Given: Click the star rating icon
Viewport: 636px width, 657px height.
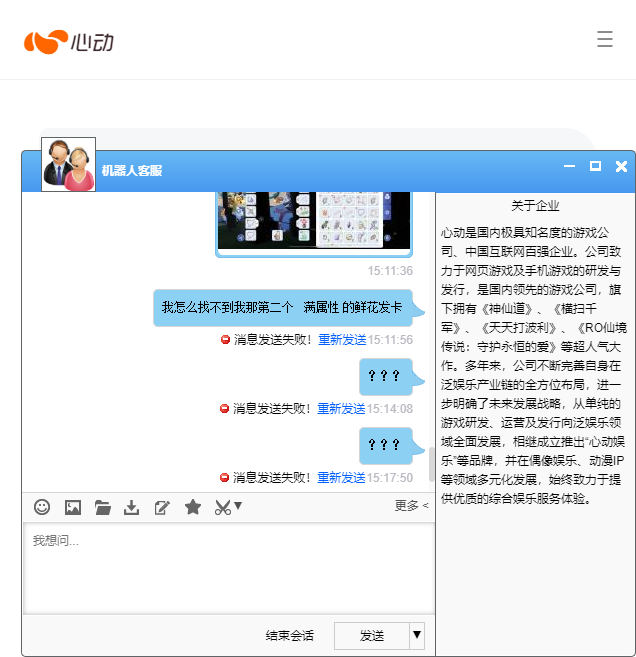Looking at the screenshot, I should coord(193,507).
